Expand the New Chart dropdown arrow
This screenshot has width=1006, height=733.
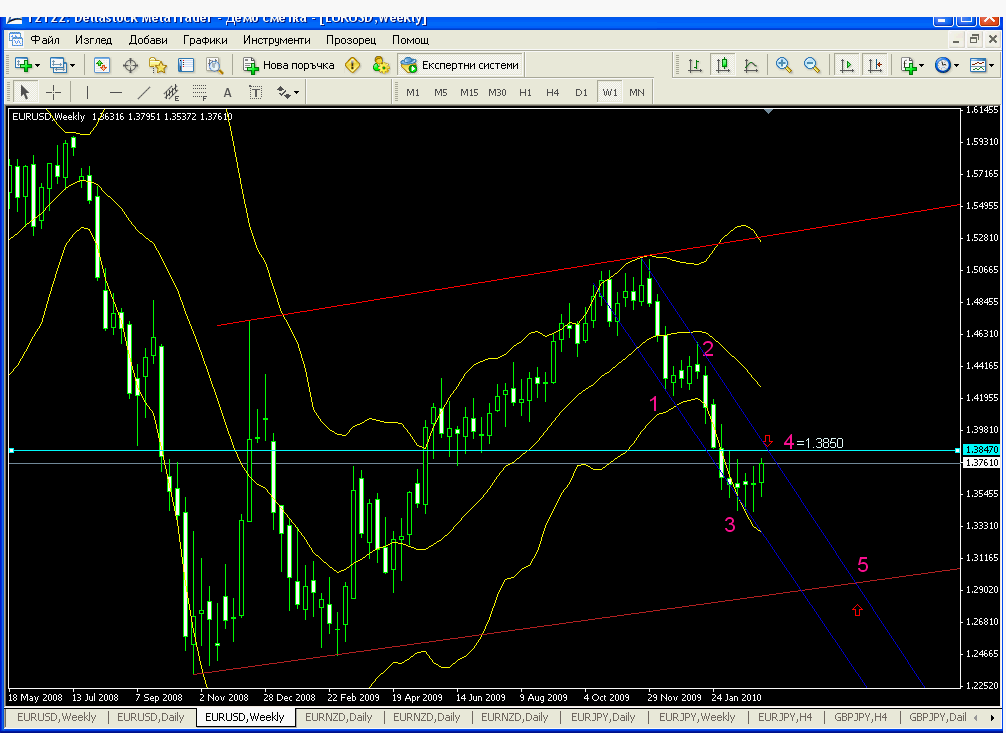[x=37, y=65]
